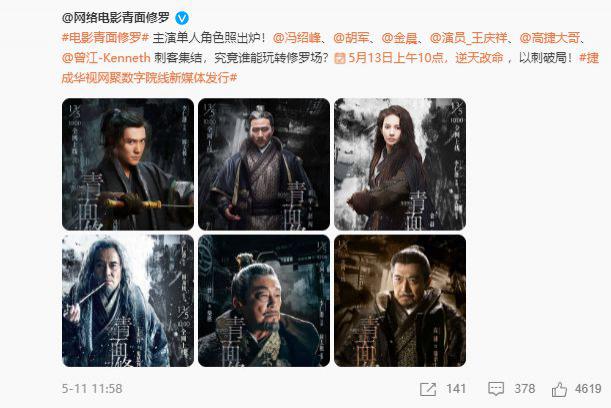
Task: Click the 5月13日上午10点 date link
Action: (x=396, y=58)
